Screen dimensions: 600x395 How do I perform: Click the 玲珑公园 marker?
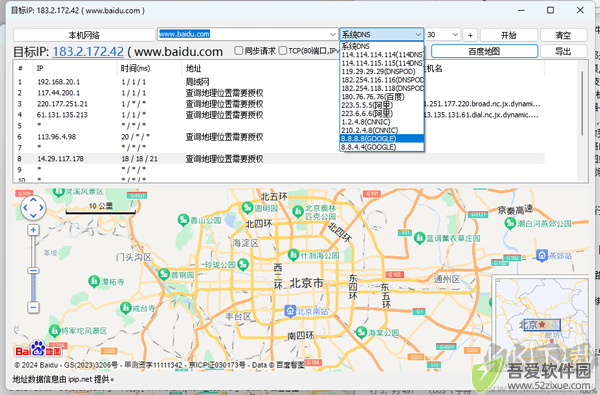click(243, 264)
